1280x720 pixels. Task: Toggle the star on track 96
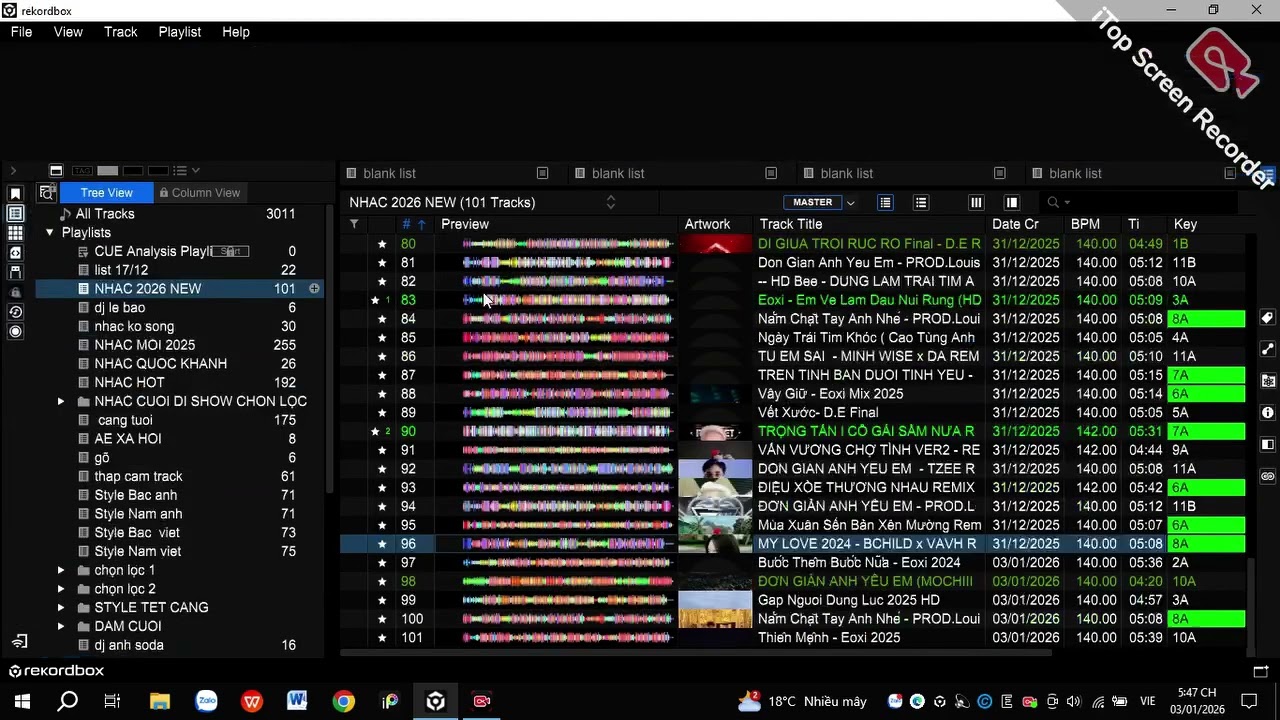(x=382, y=544)
